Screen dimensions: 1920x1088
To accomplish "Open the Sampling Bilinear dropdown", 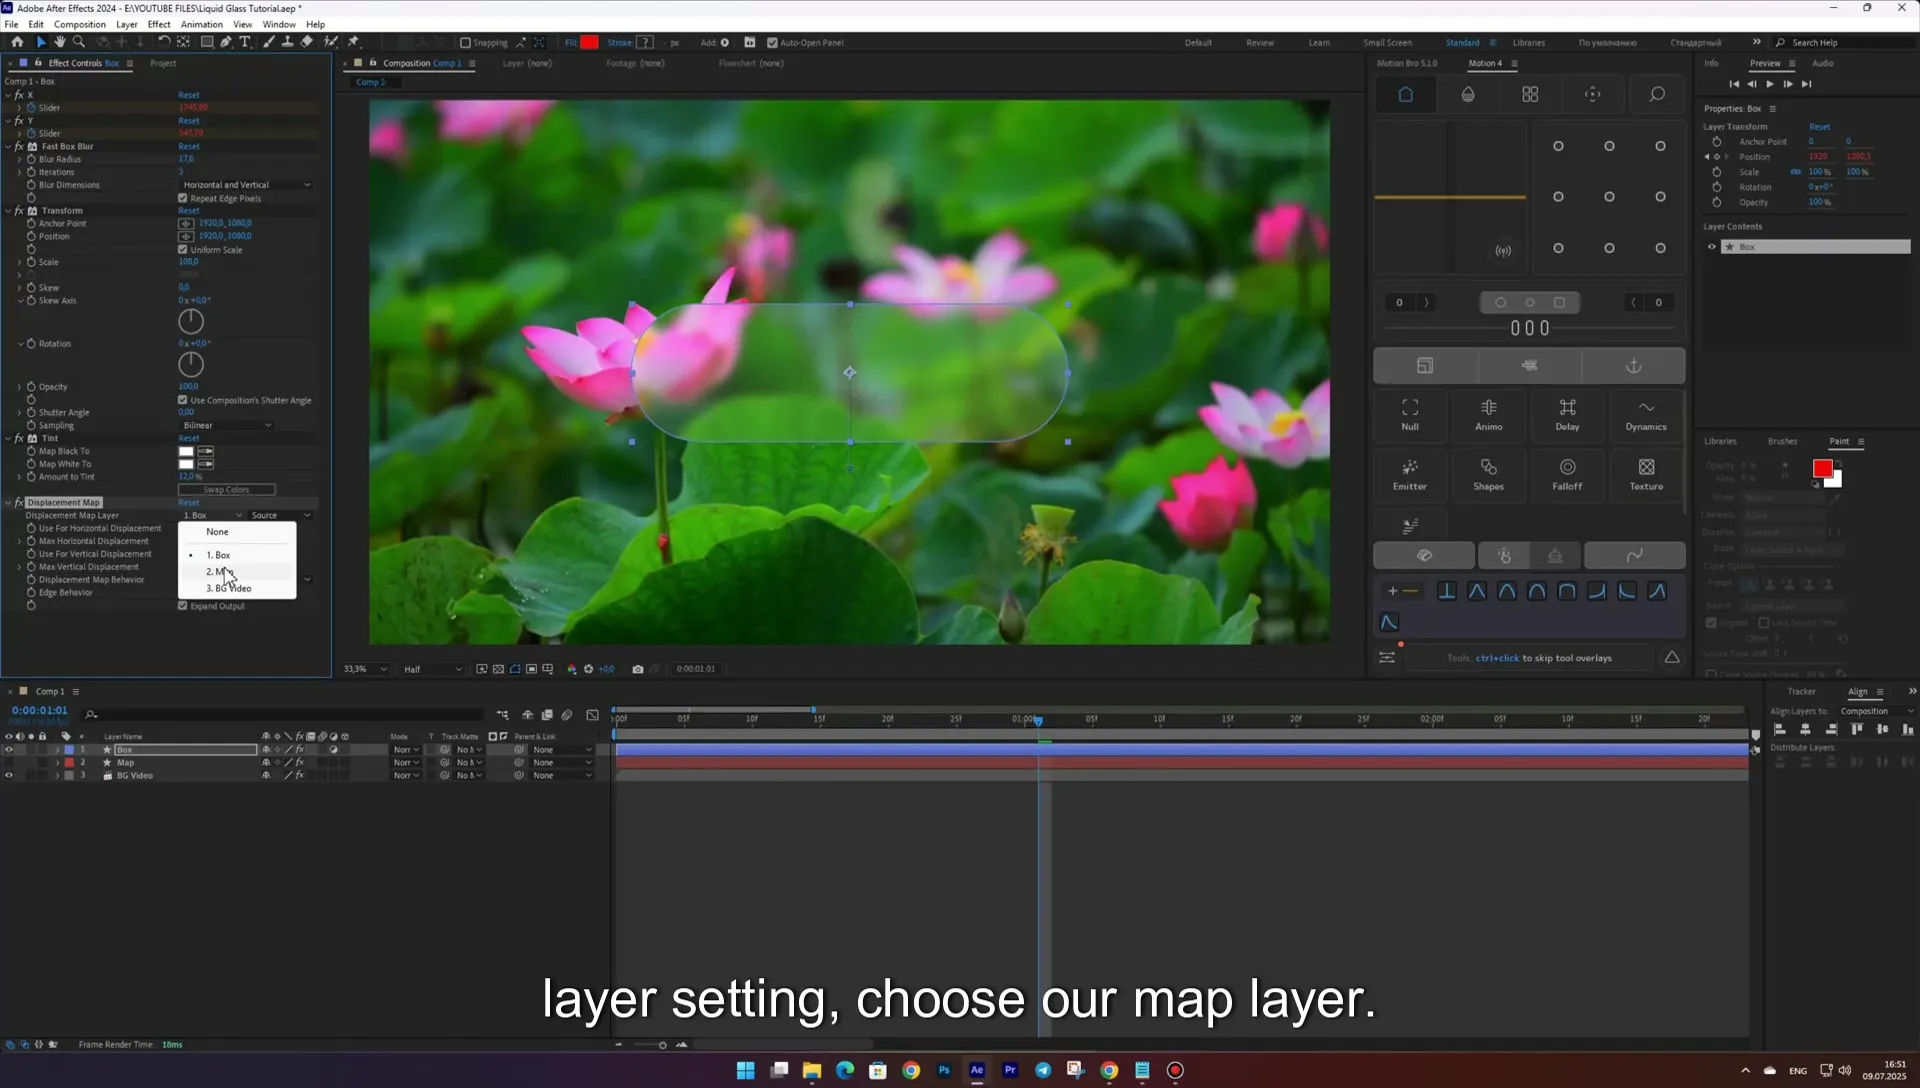I will (227, 426).
